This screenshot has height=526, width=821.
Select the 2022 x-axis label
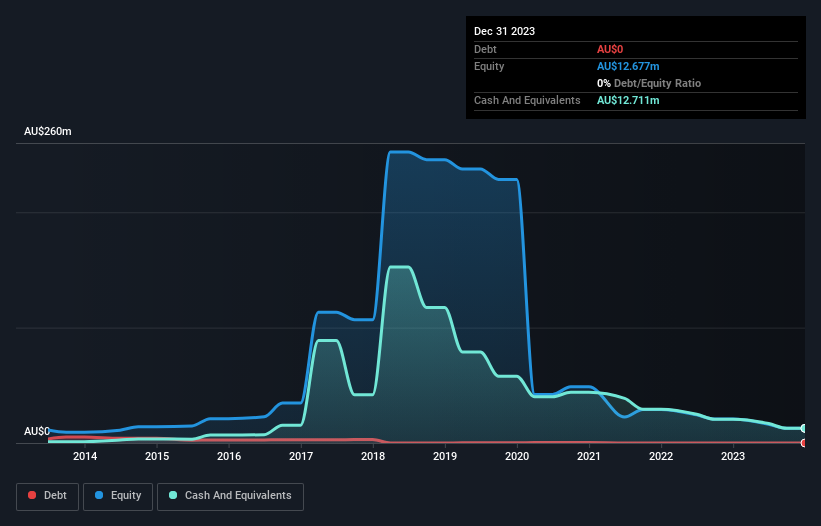[661, 456]
